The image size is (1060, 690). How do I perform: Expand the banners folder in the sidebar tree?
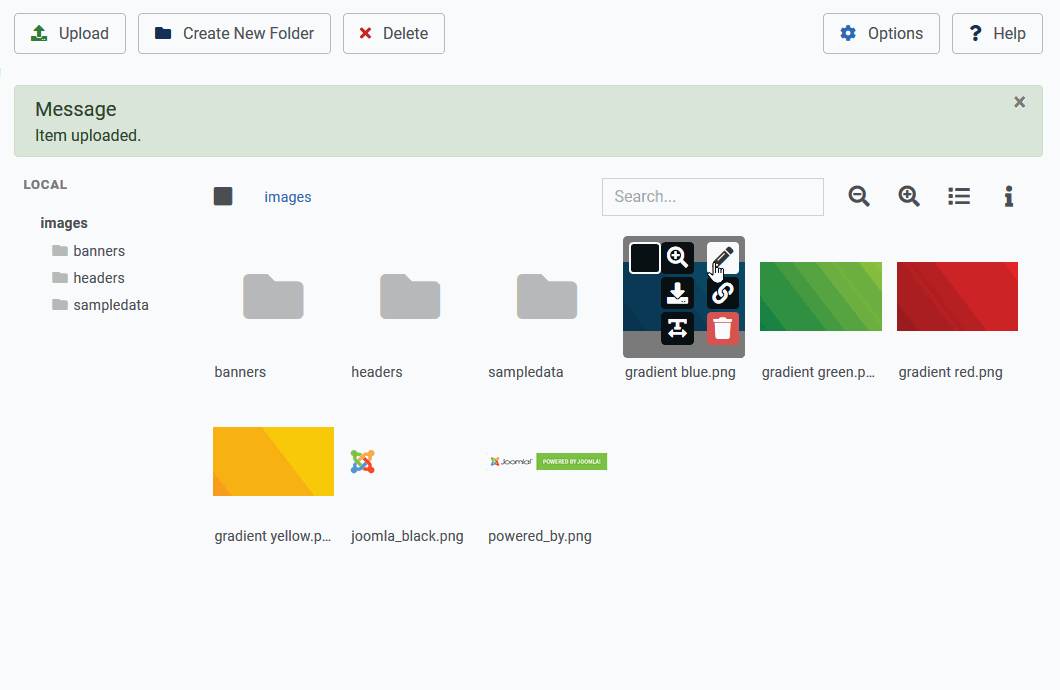coord(98,251)
